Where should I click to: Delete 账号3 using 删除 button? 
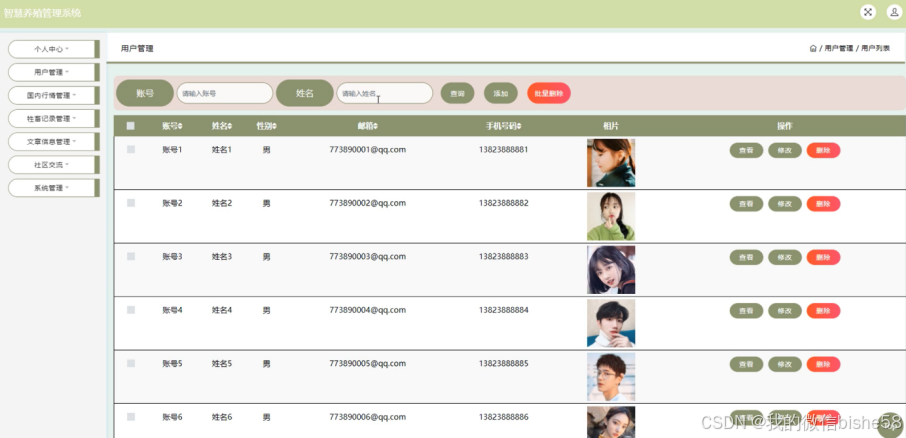(x=823, y=257)
